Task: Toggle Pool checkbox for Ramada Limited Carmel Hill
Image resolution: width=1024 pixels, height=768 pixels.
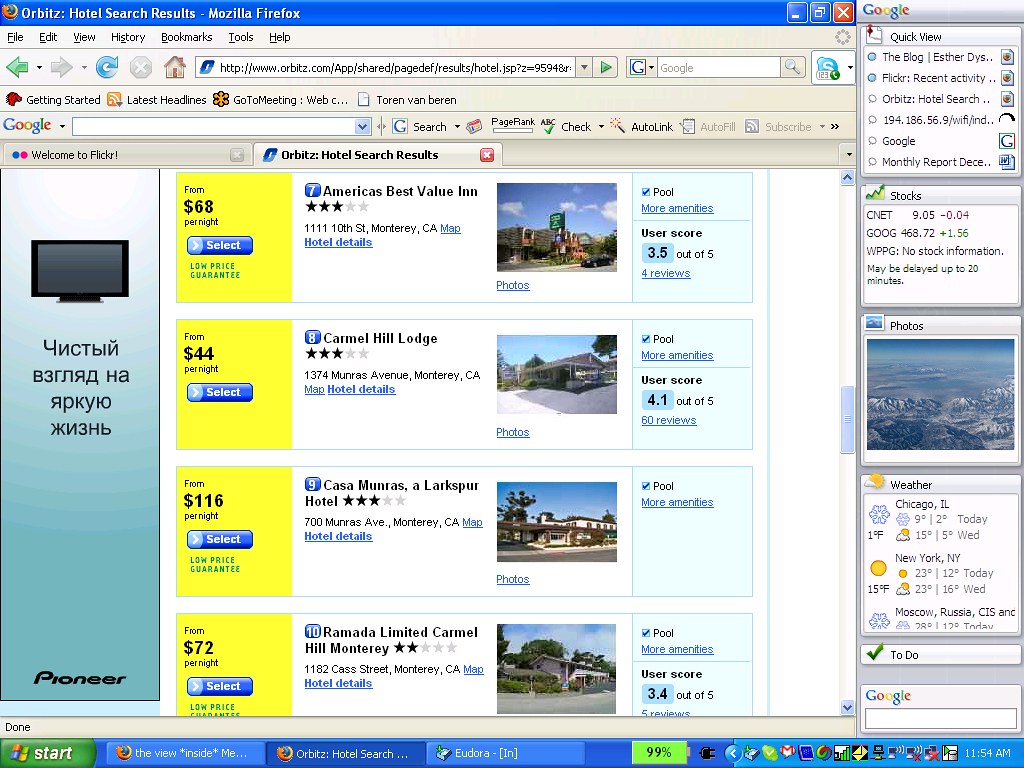Action: point(646,633)
